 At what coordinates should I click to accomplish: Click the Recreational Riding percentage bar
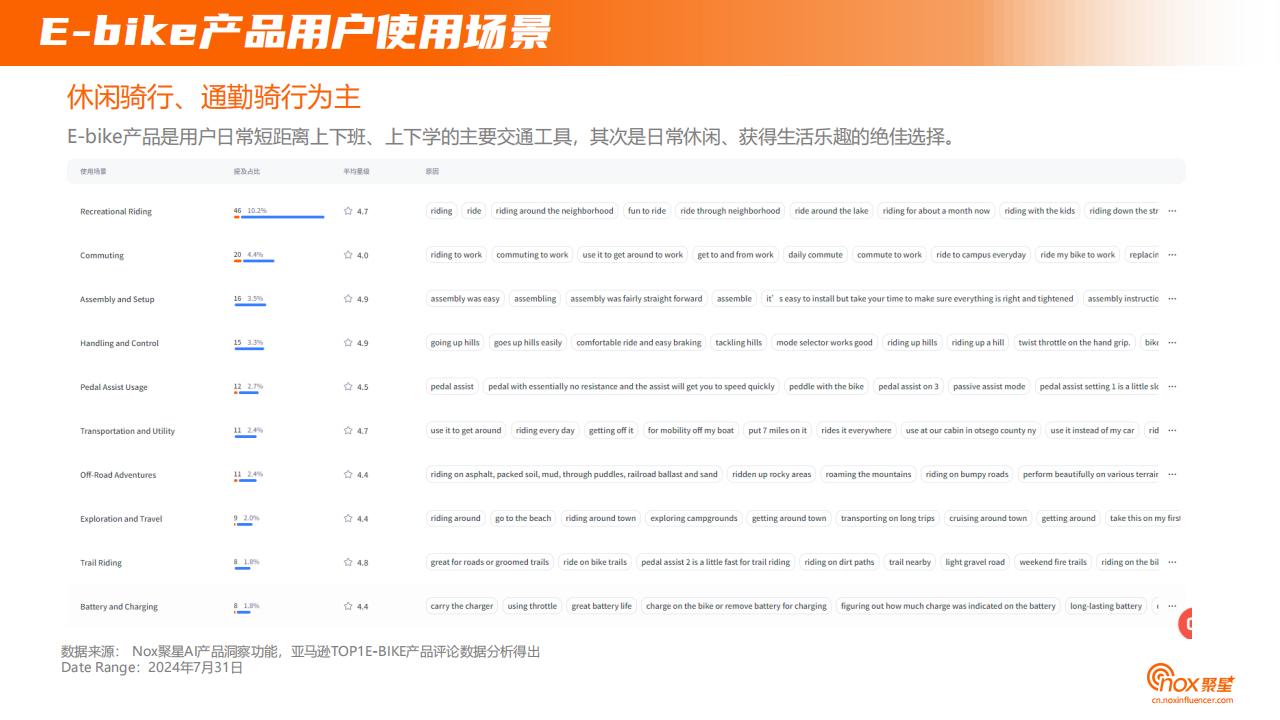[279, 217]
